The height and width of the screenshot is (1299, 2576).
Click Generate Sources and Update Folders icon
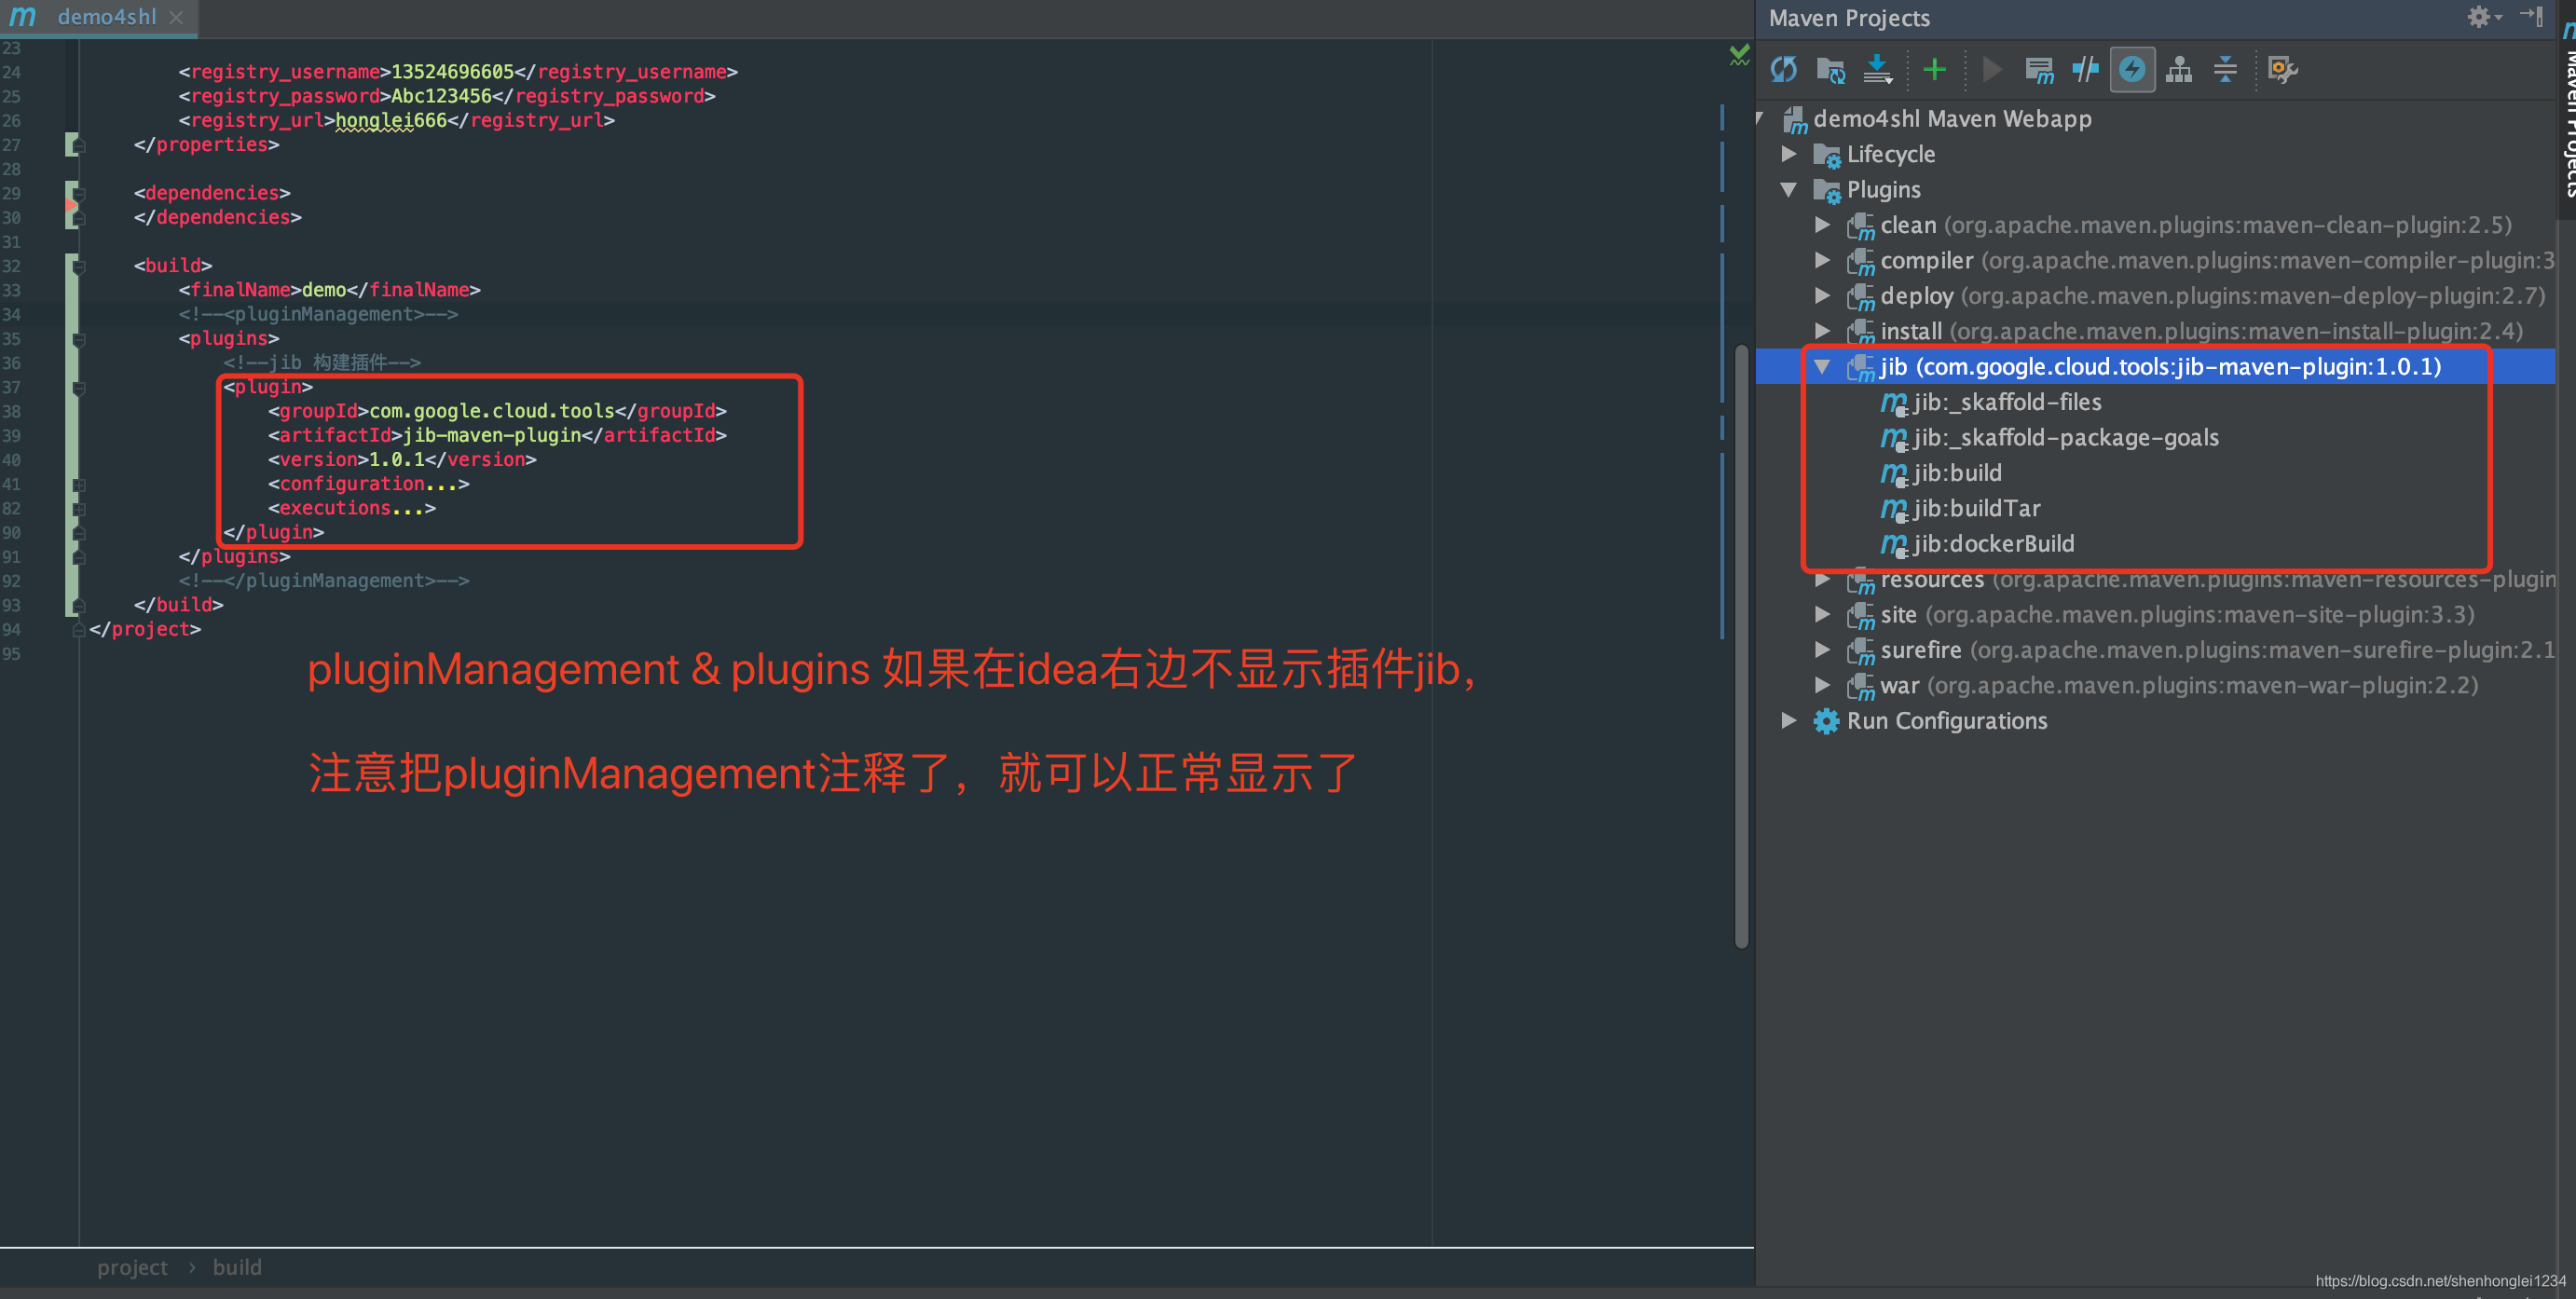pyautogui.click(x=1831, y=69)
